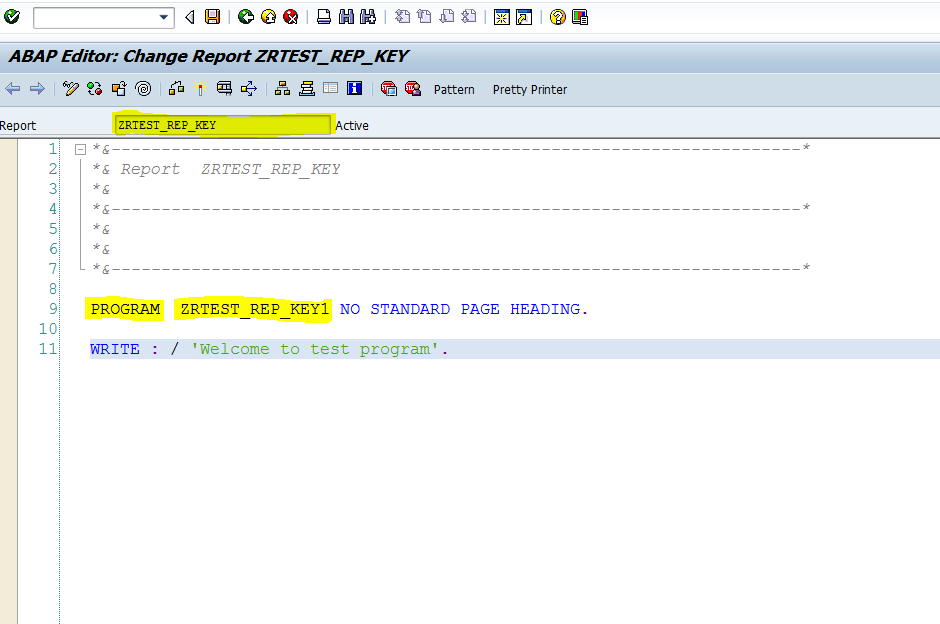
Task: Go back using the green Back icon
Action: [246, 17]
